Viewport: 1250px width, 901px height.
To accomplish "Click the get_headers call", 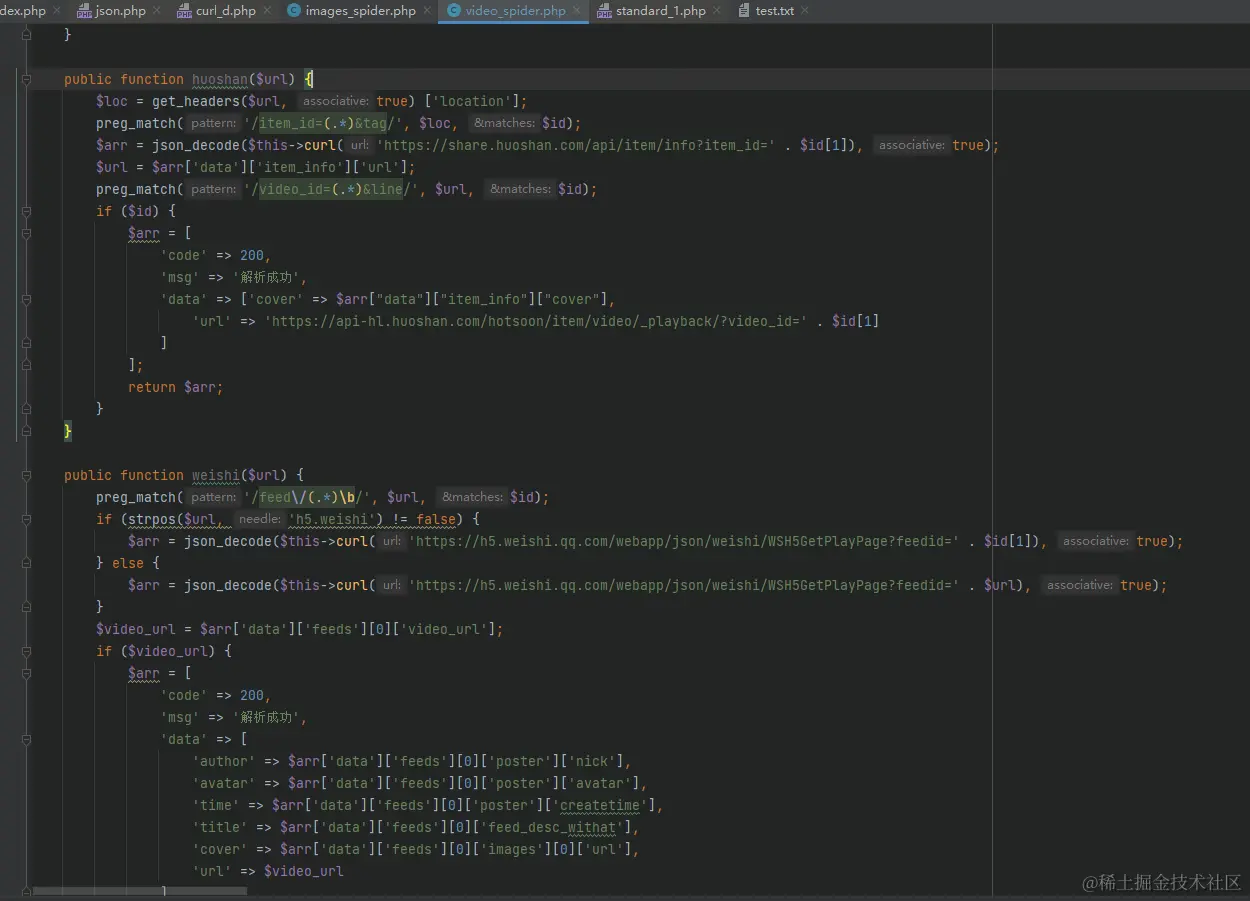I will tap(196, 101).
